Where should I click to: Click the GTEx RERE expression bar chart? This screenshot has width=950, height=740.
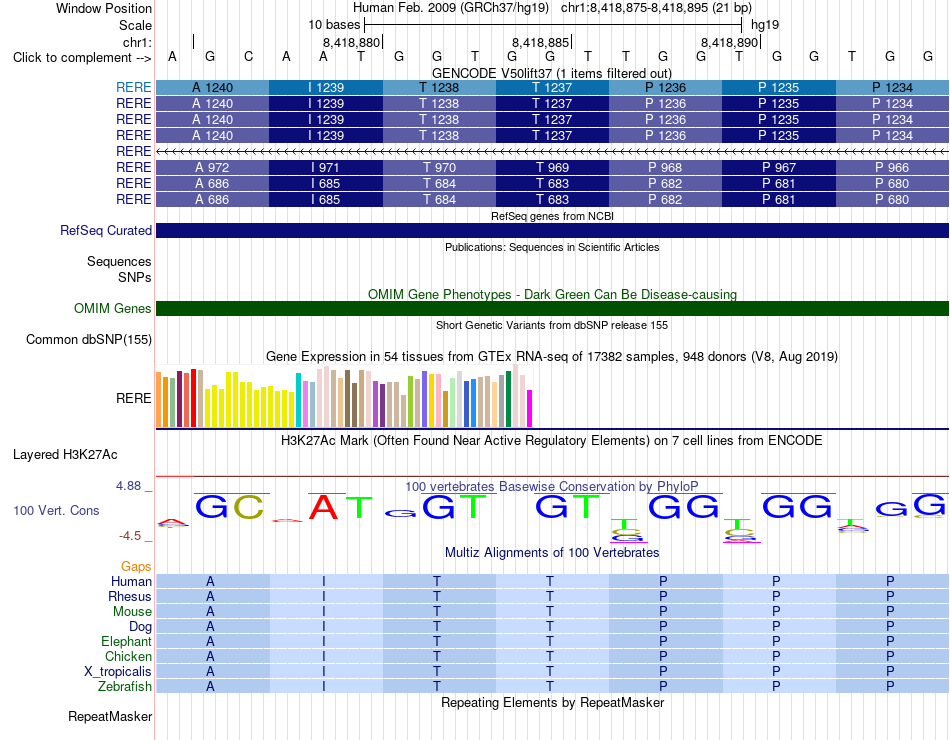[x=344, y=396]
